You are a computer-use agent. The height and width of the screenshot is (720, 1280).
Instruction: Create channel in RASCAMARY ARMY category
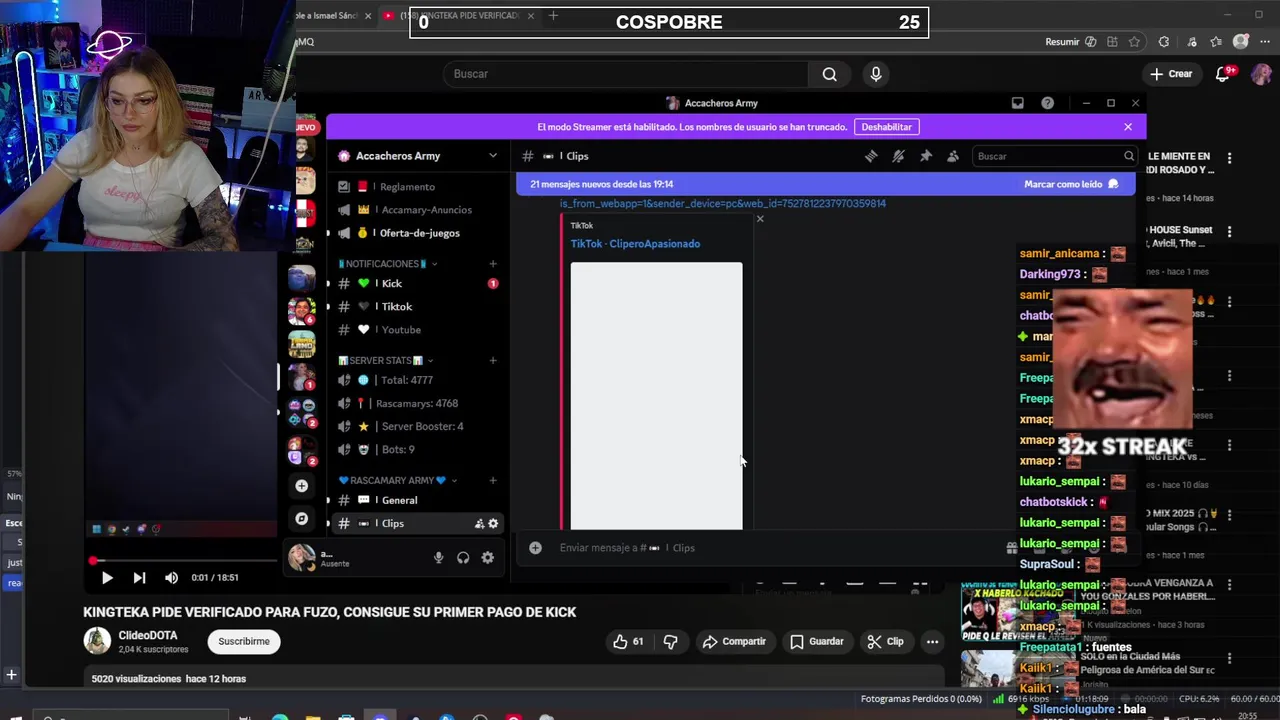(x=493, y=480)
